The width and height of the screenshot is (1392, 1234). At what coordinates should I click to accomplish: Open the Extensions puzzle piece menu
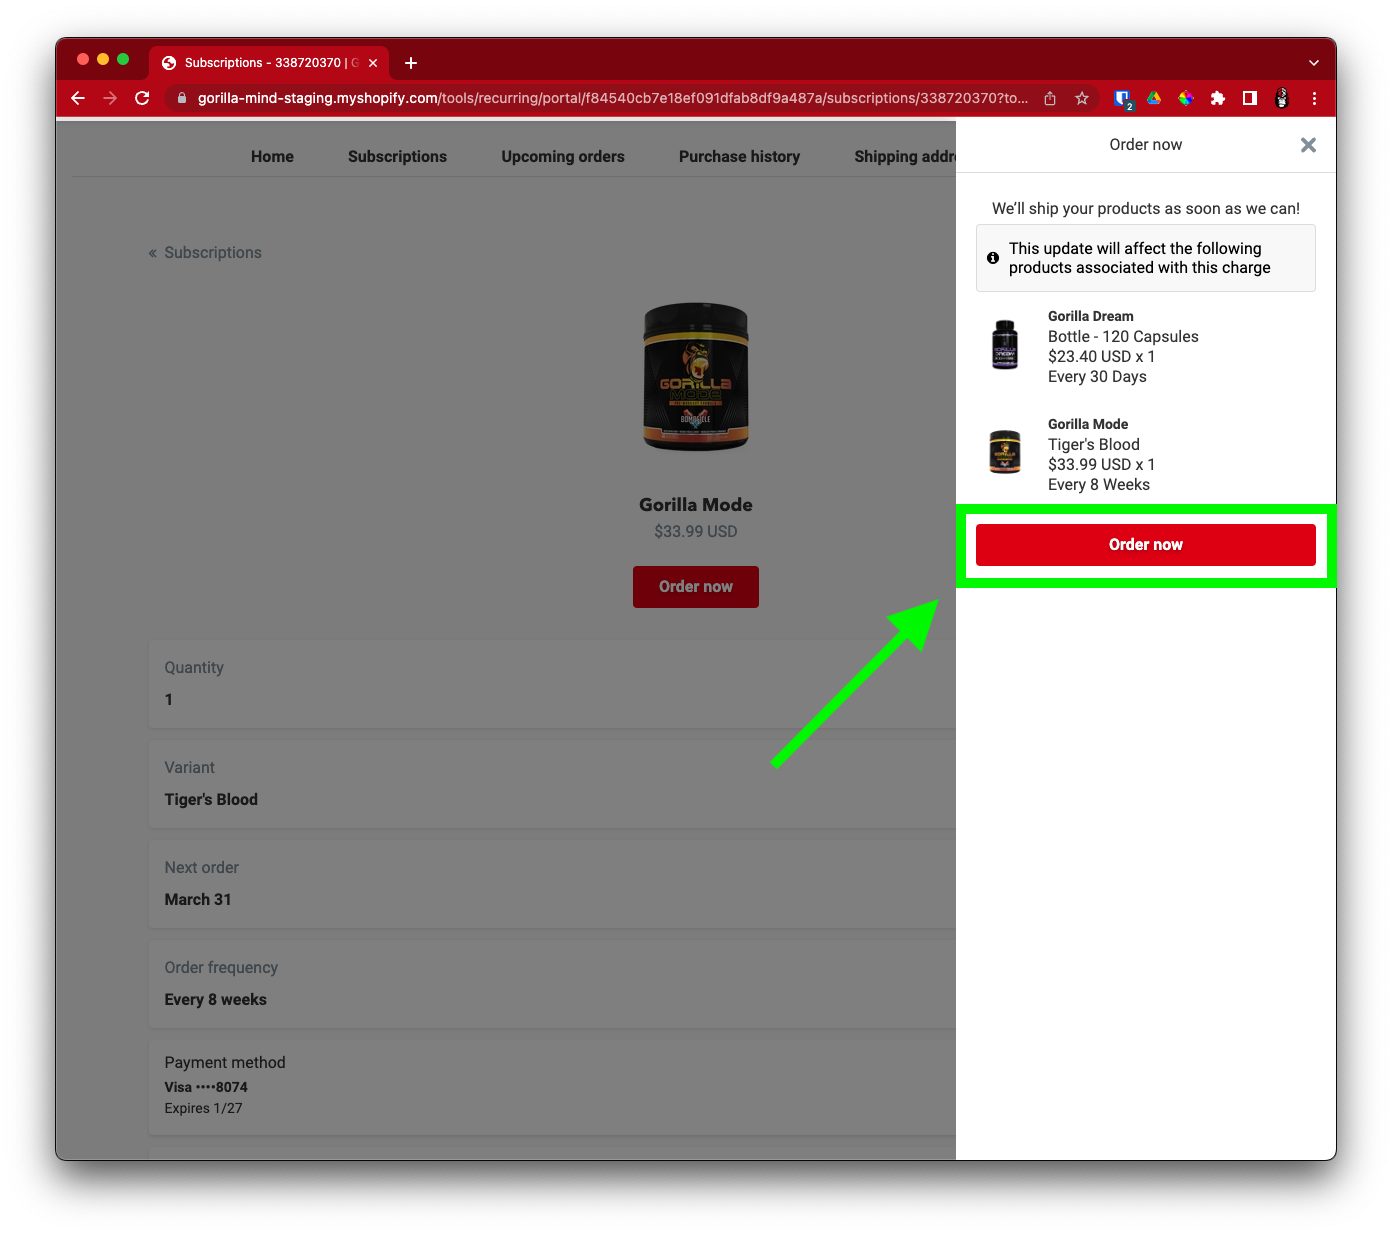pyautogui.click(x=1218, y=98)
